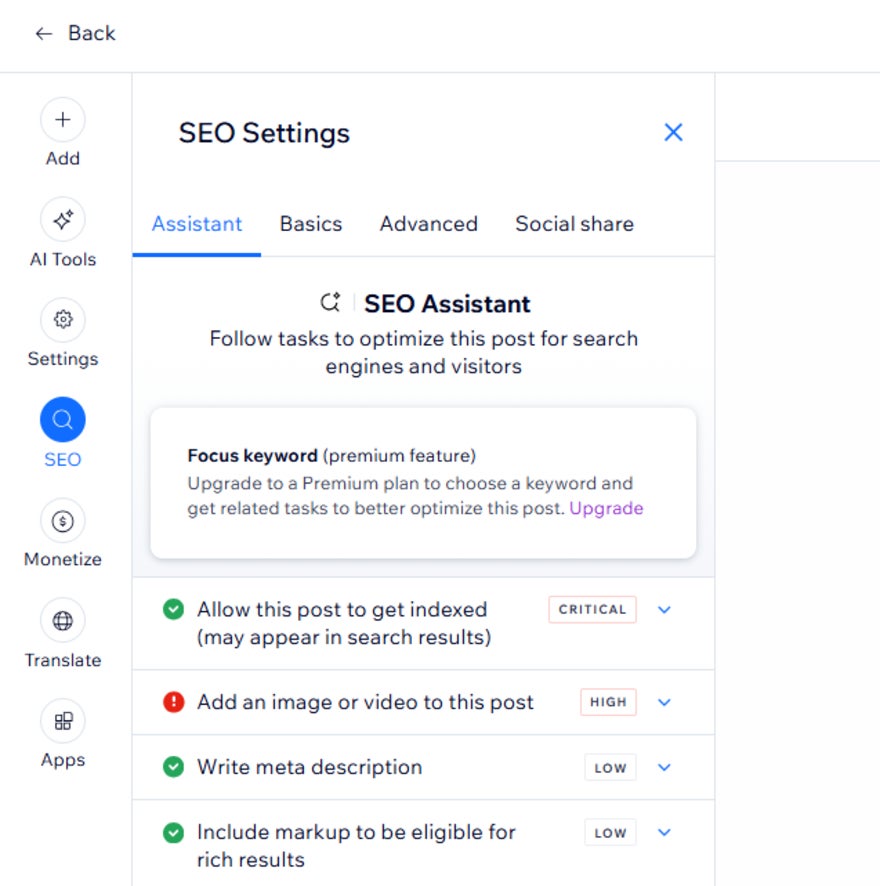
Task: Click the green checkmark on meta description task
Action: point(172,767)
